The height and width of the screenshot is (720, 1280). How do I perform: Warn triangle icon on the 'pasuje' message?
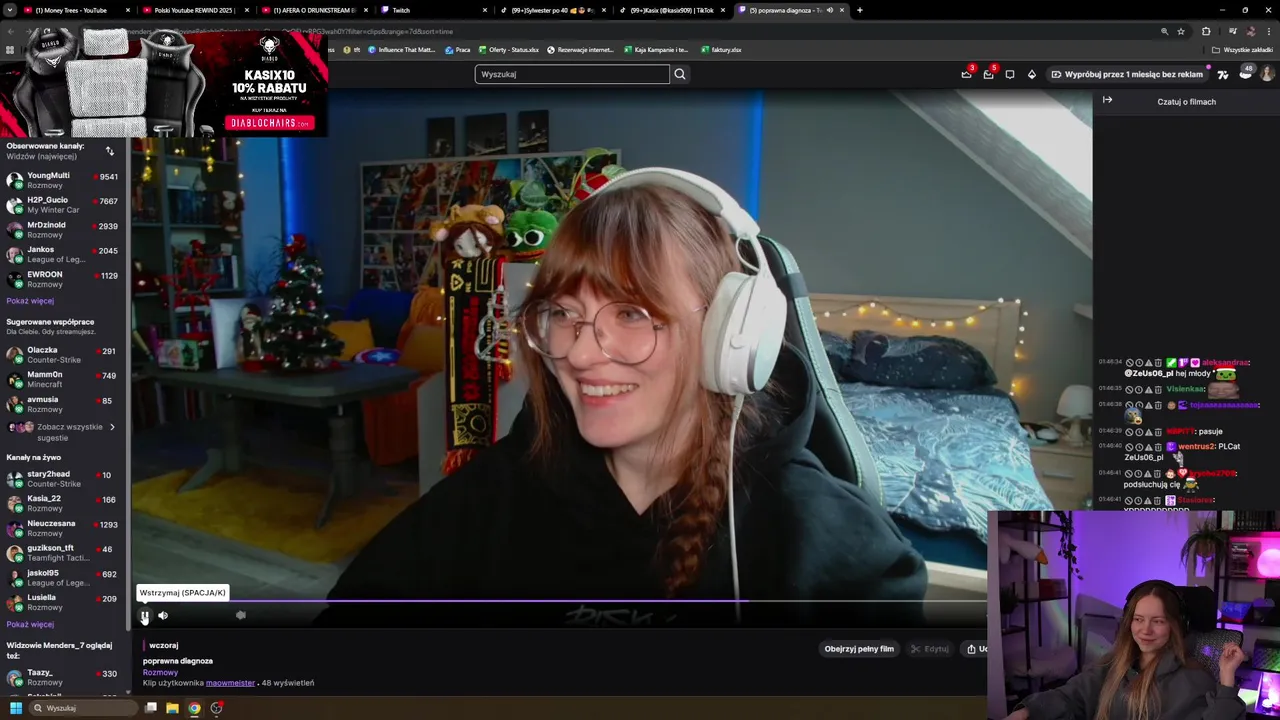[x=1148, y=432]
